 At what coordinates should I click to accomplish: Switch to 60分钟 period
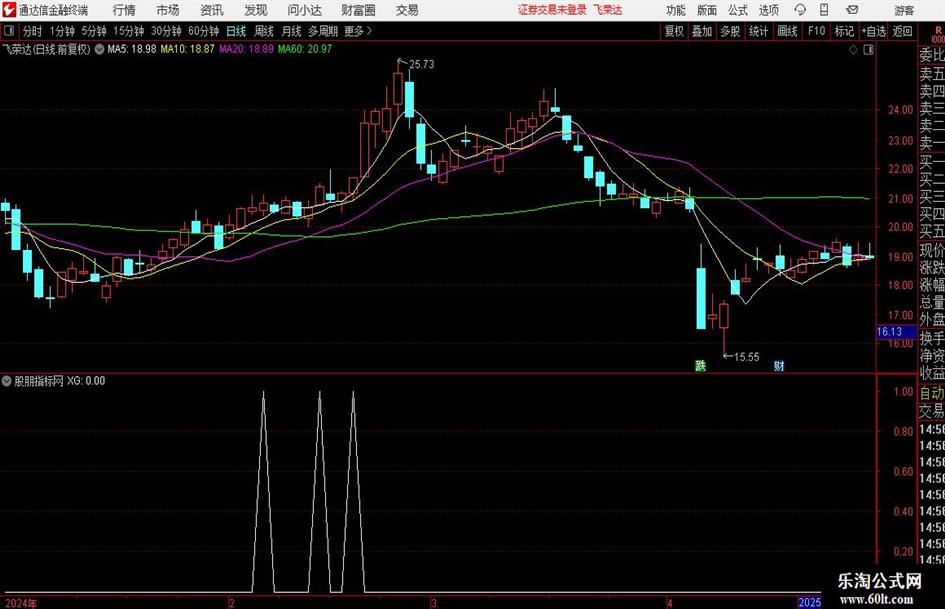pos(204,31)
